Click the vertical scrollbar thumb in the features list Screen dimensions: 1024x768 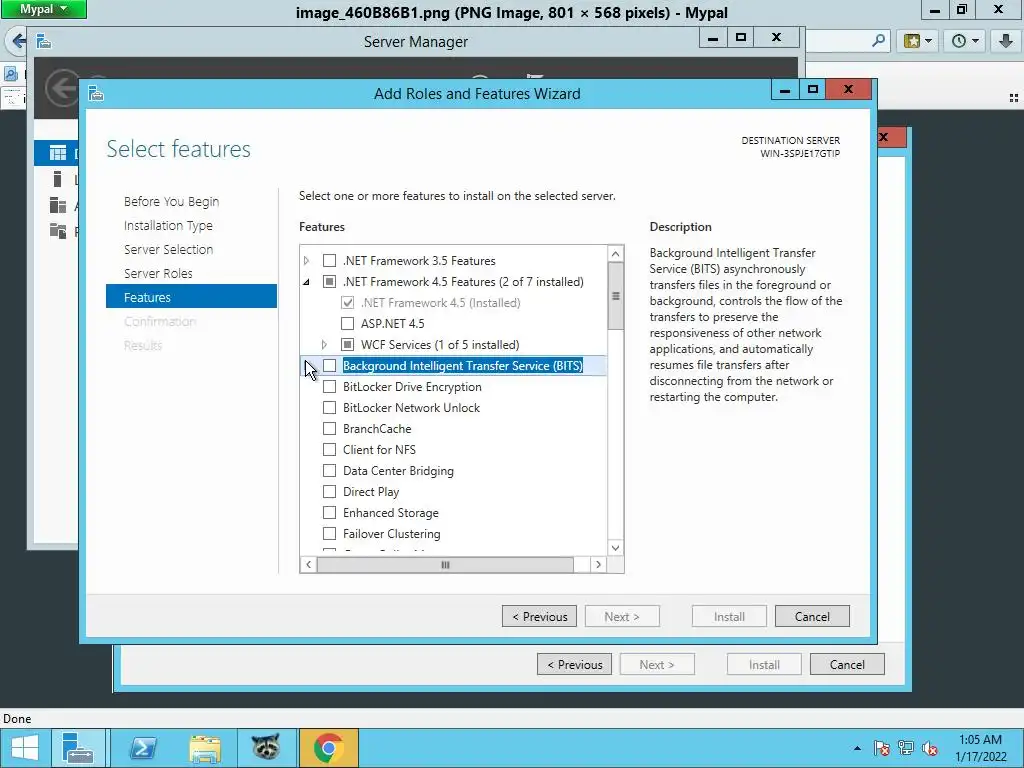615,296
